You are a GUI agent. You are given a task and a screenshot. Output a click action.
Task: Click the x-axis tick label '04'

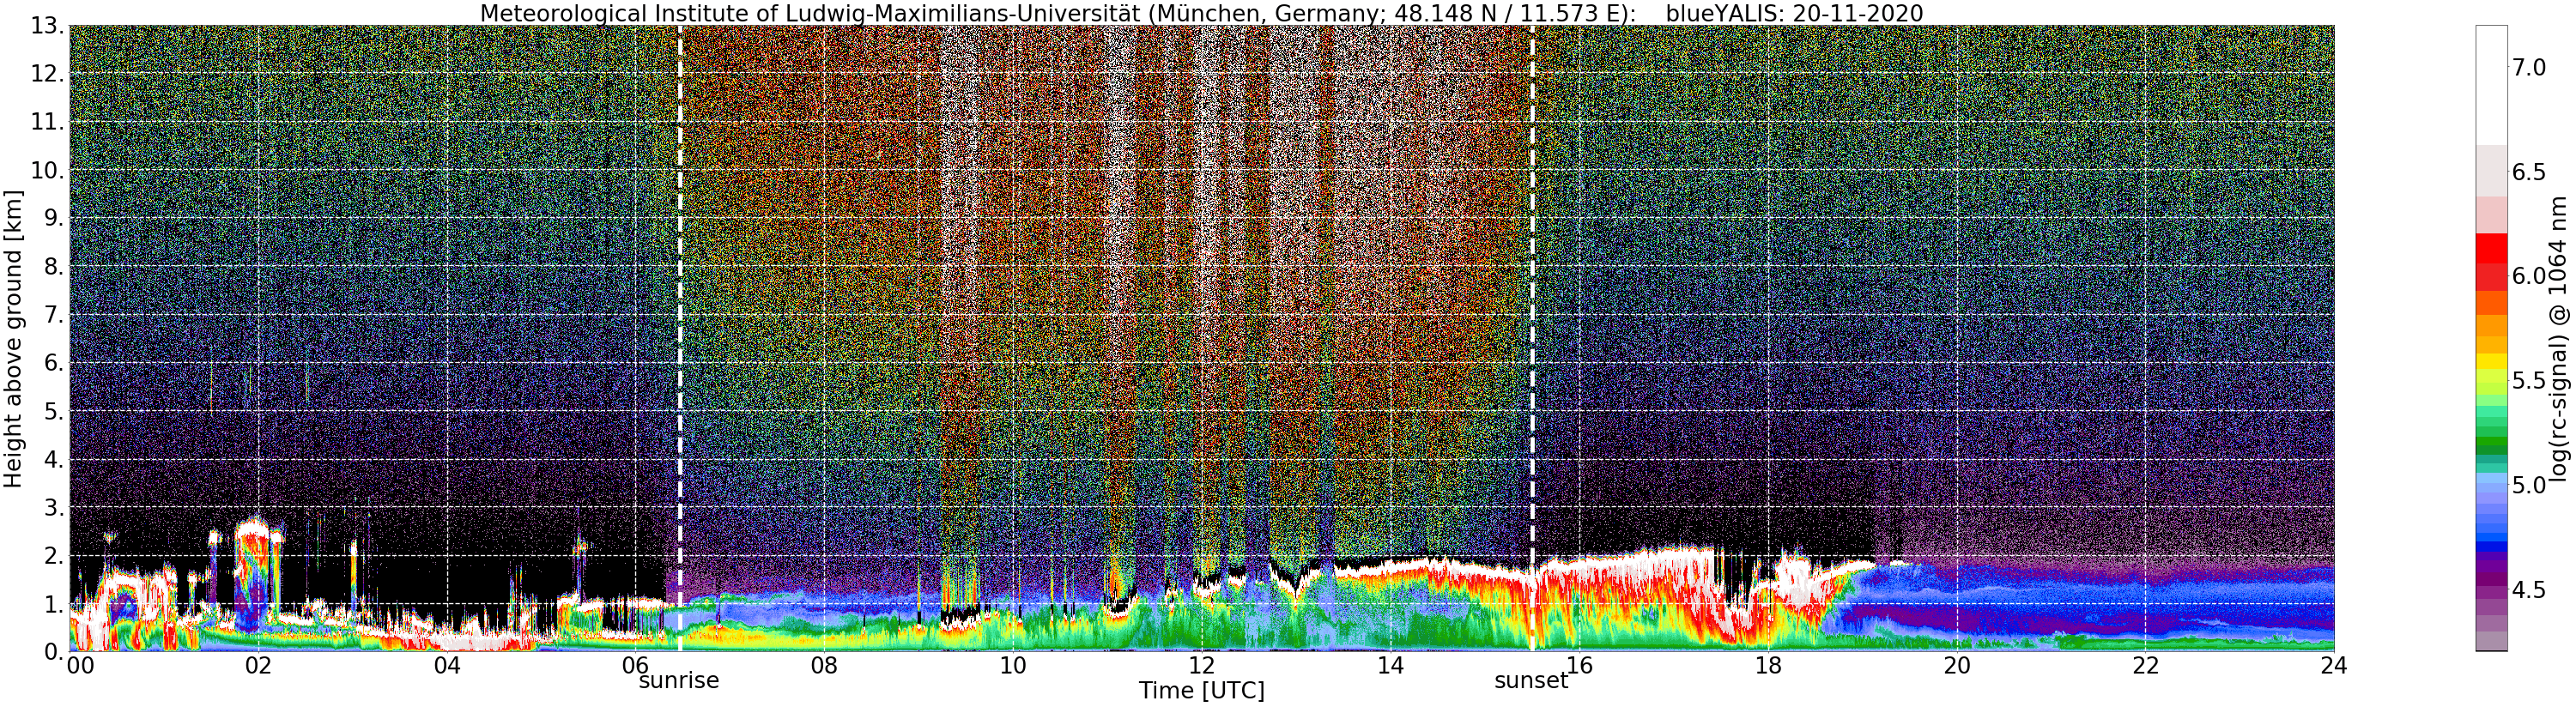click(x=447, y=665)
